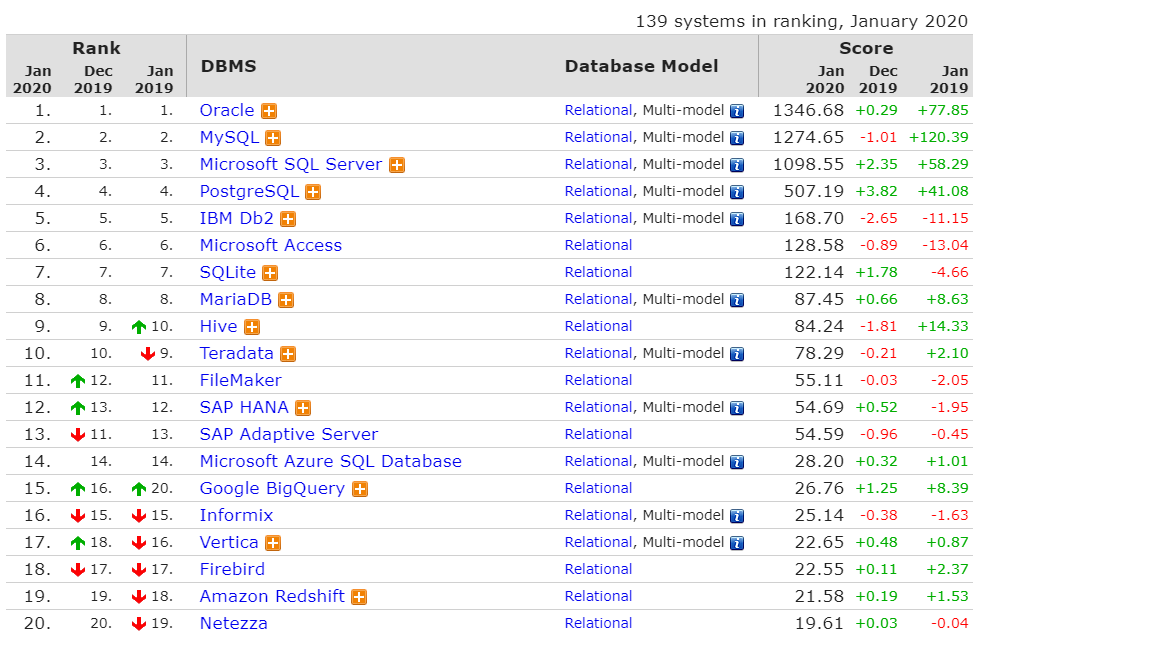Click the score value 84.24
This screenshot has width=1152, height=648.
click(819, 326)
